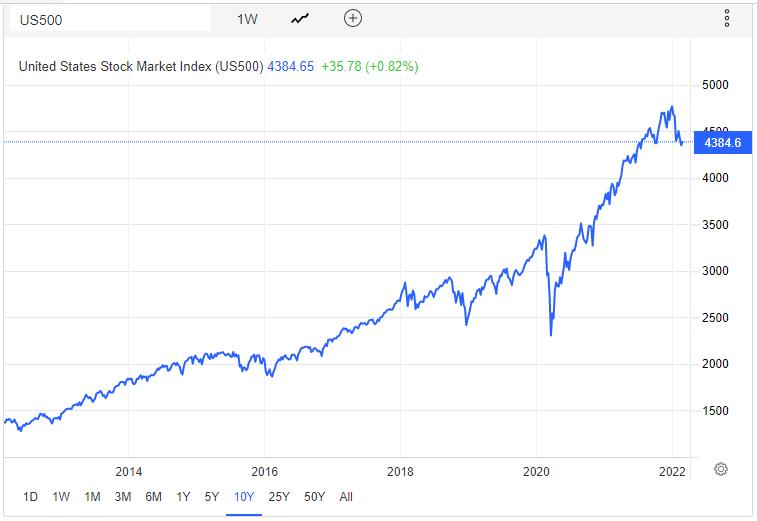
Task: Switch to 3M time range
Action: [123, 496]
